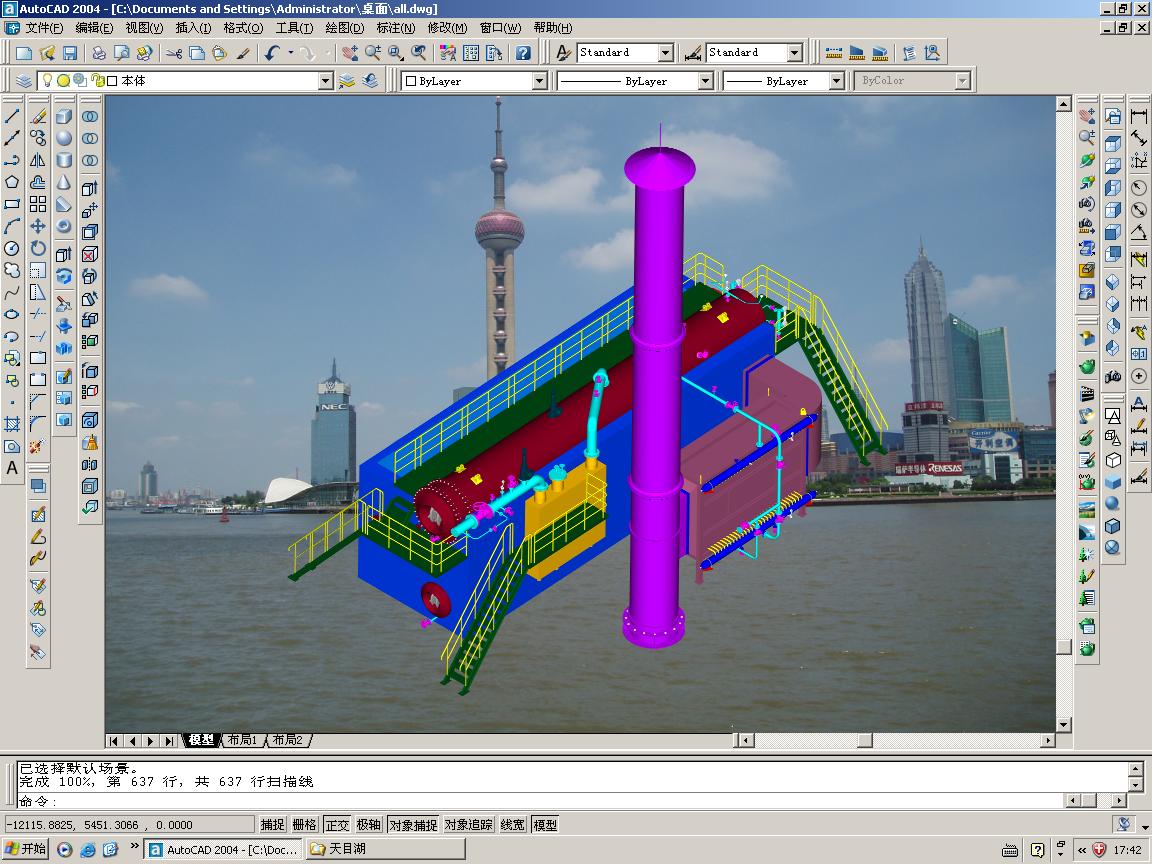This screenshot has height=864, width=1152.
Task: Toggle 极轴 polar tracking
Action: [x=369, y=825]
